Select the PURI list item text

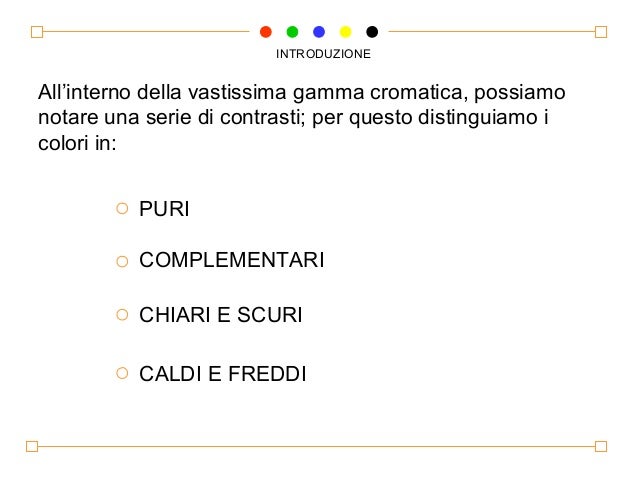[164, 209]
